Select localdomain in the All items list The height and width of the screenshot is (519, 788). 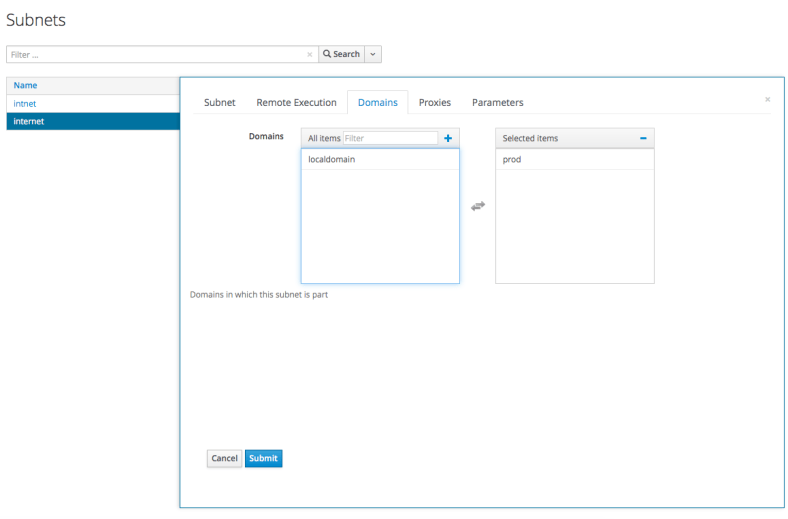click(331, 159)
